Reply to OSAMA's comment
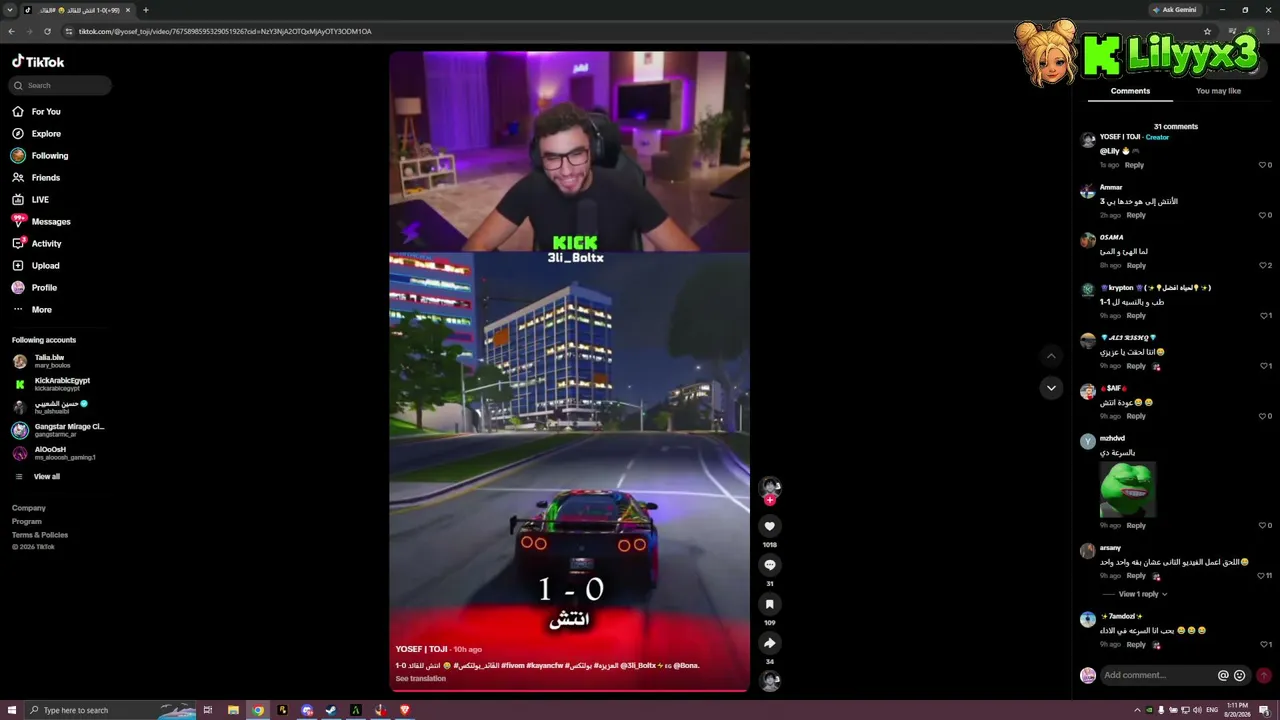1280x720 pixels. [1136, 265]
